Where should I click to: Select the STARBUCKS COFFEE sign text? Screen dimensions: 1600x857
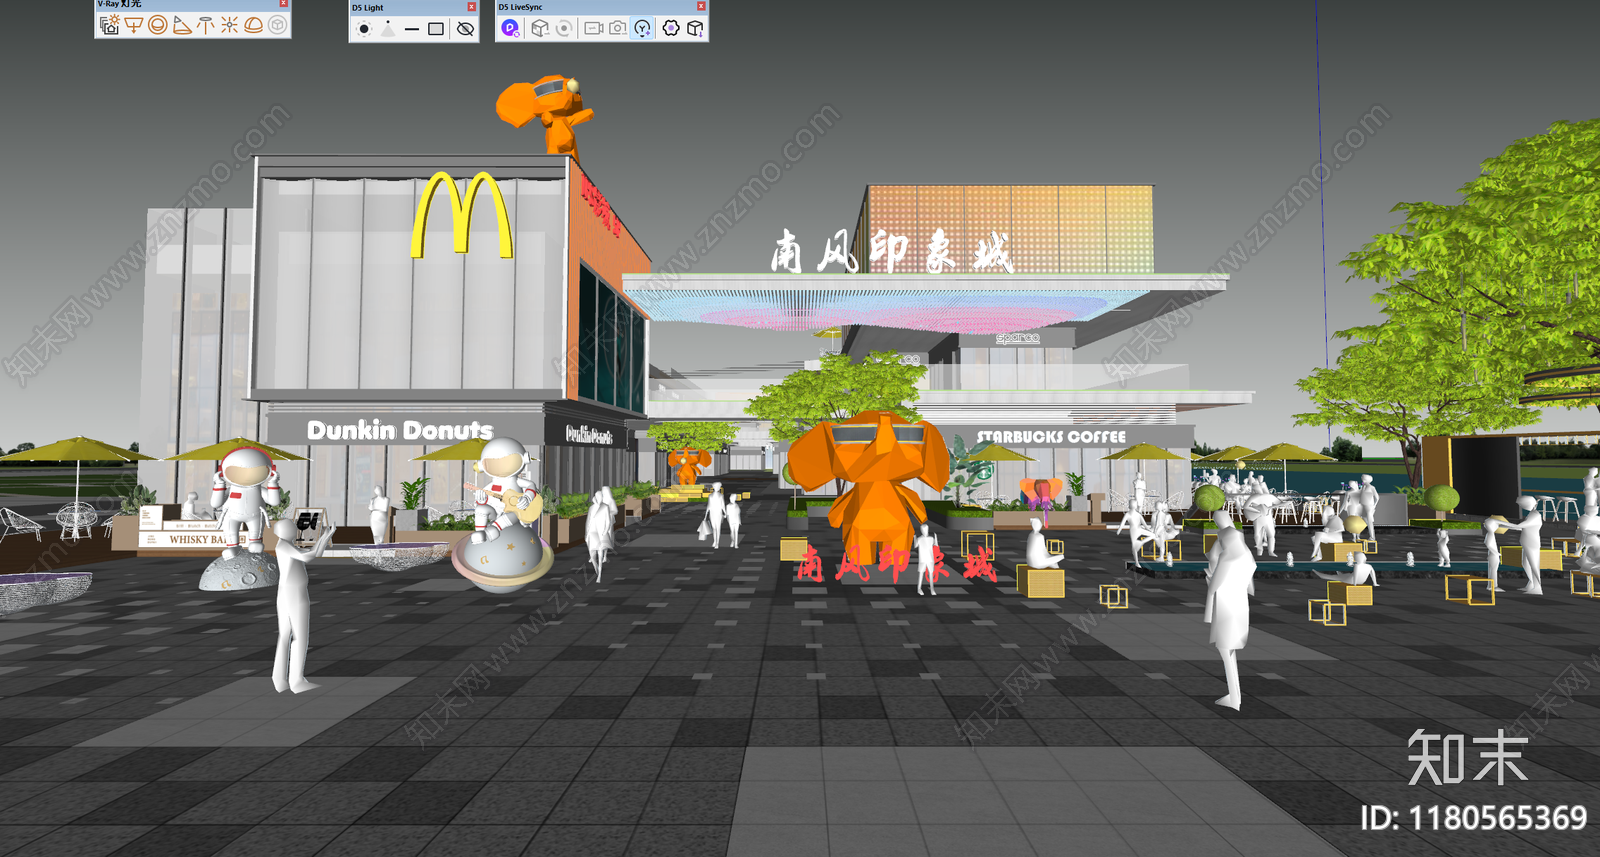pyautogui.click(x=1051, y=437)
